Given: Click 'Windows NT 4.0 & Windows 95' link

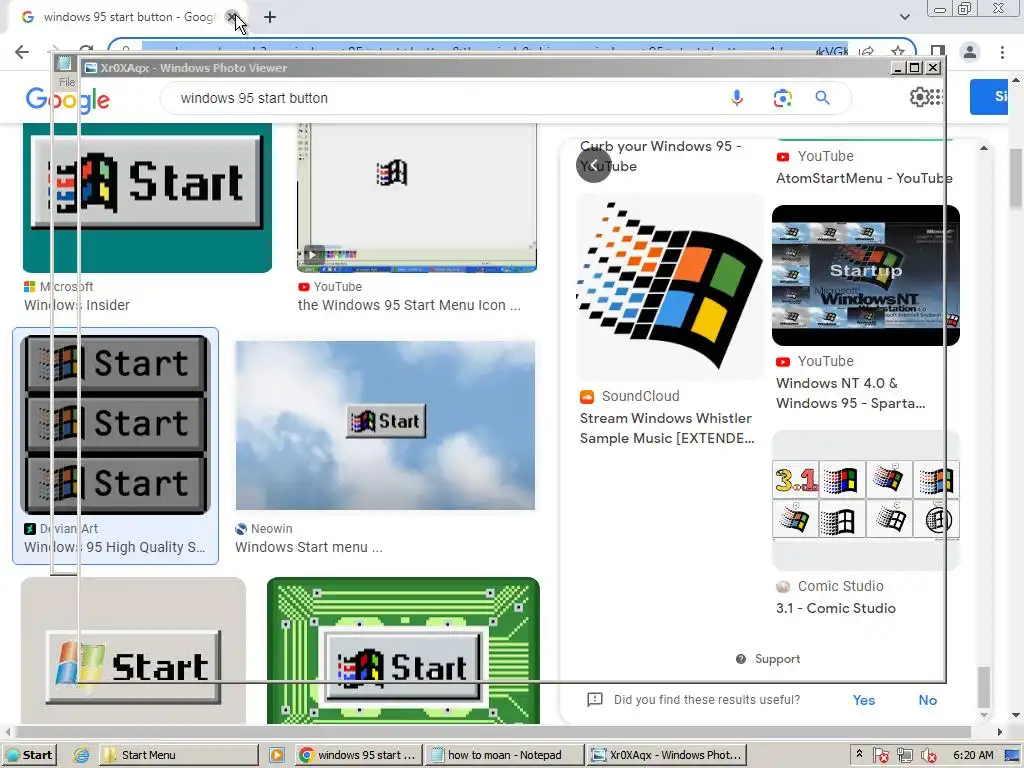Looking at the screenshot, I should pos(850,393).
